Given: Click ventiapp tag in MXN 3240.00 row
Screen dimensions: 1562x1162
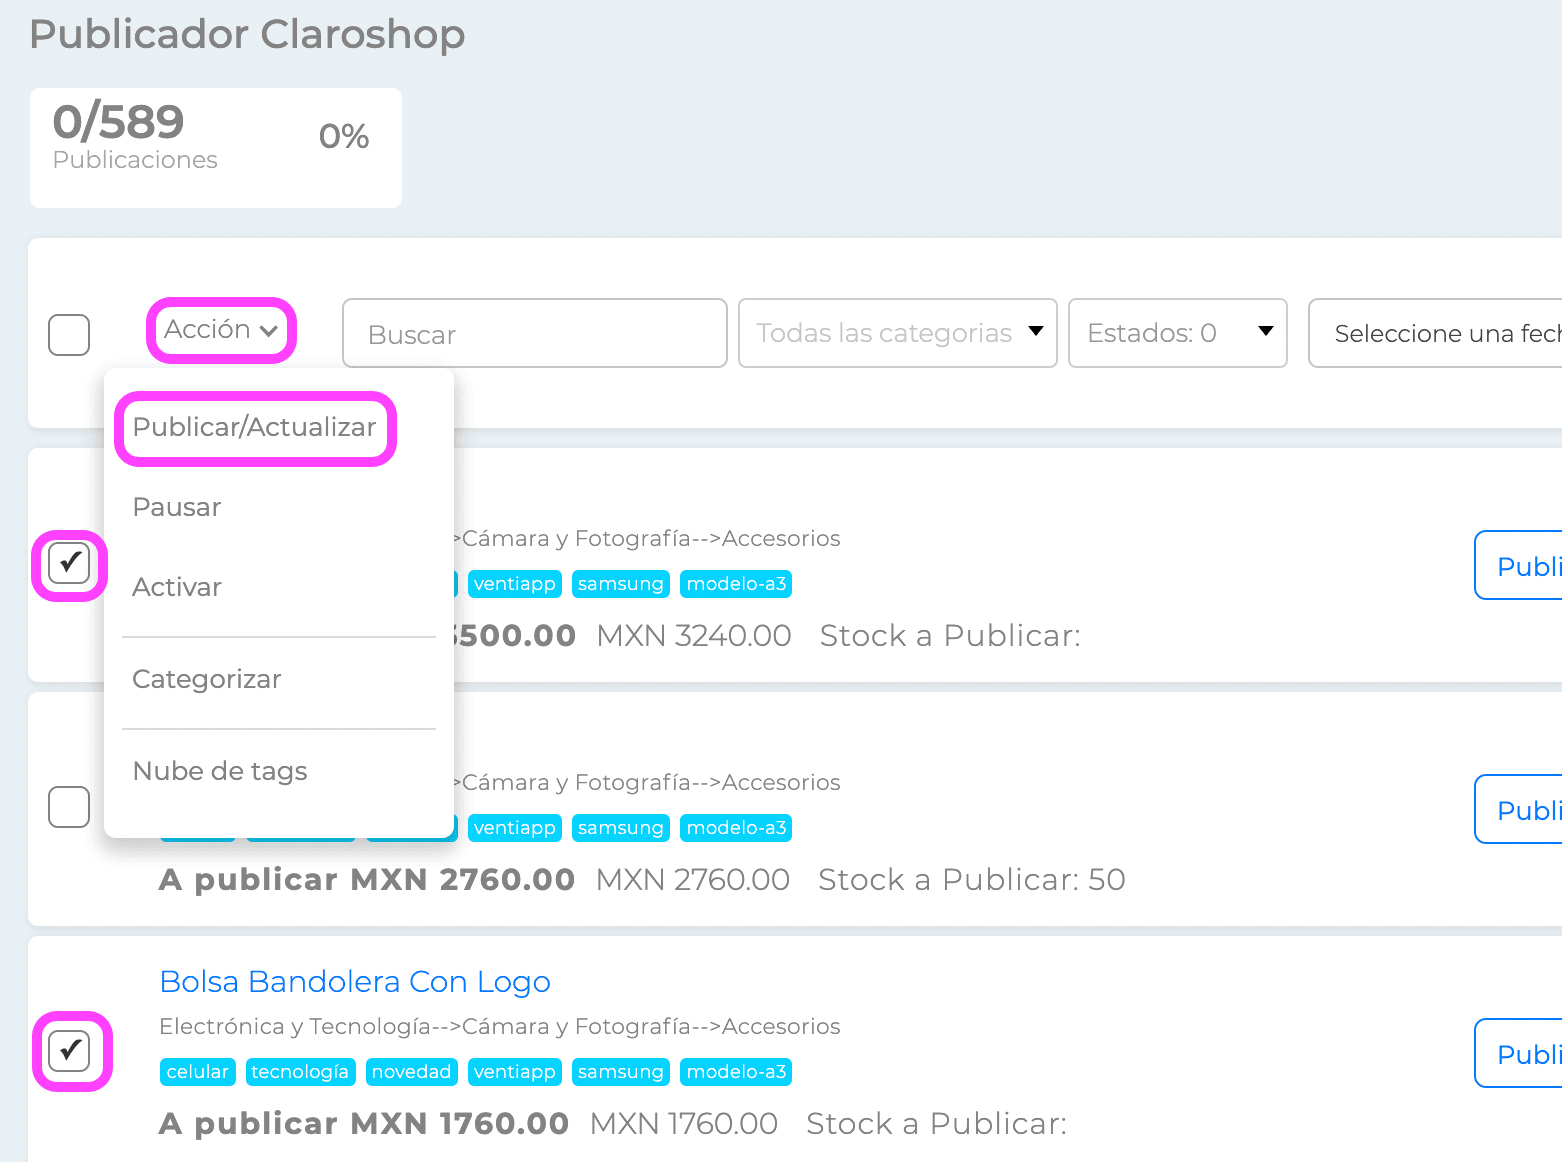Looking at the screenshot, I should 515,584.
